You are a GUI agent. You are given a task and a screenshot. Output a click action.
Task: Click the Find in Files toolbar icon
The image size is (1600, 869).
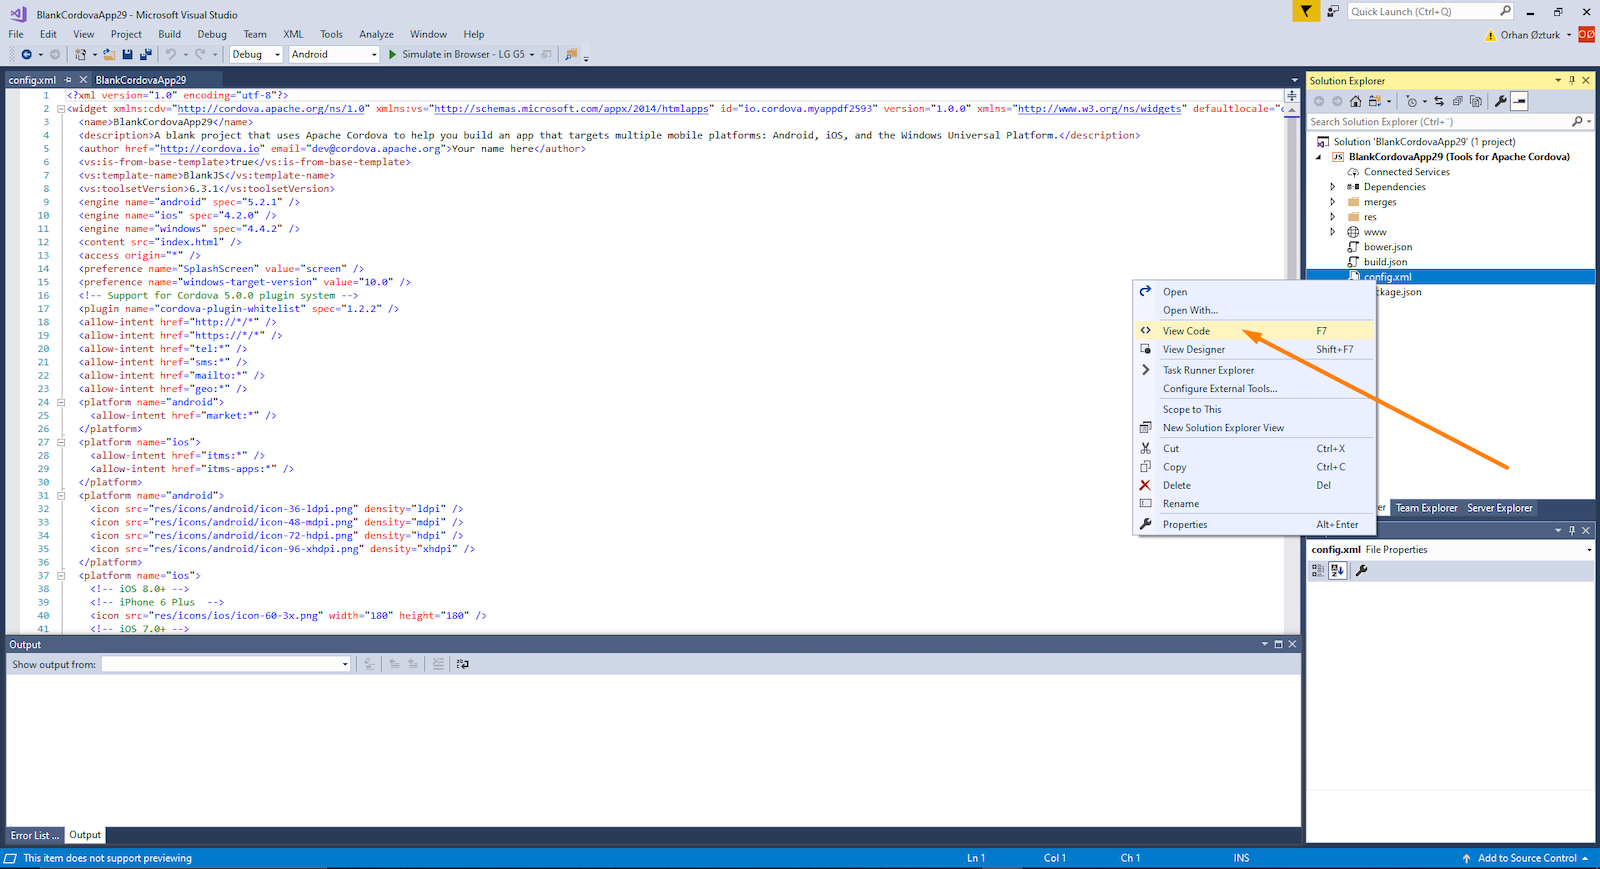click(571, 54)
